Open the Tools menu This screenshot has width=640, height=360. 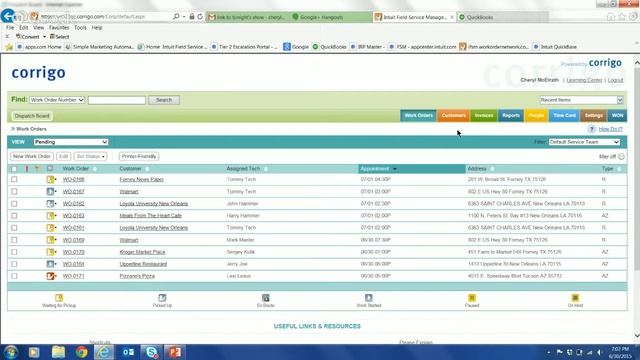click(x=80, y=28)
